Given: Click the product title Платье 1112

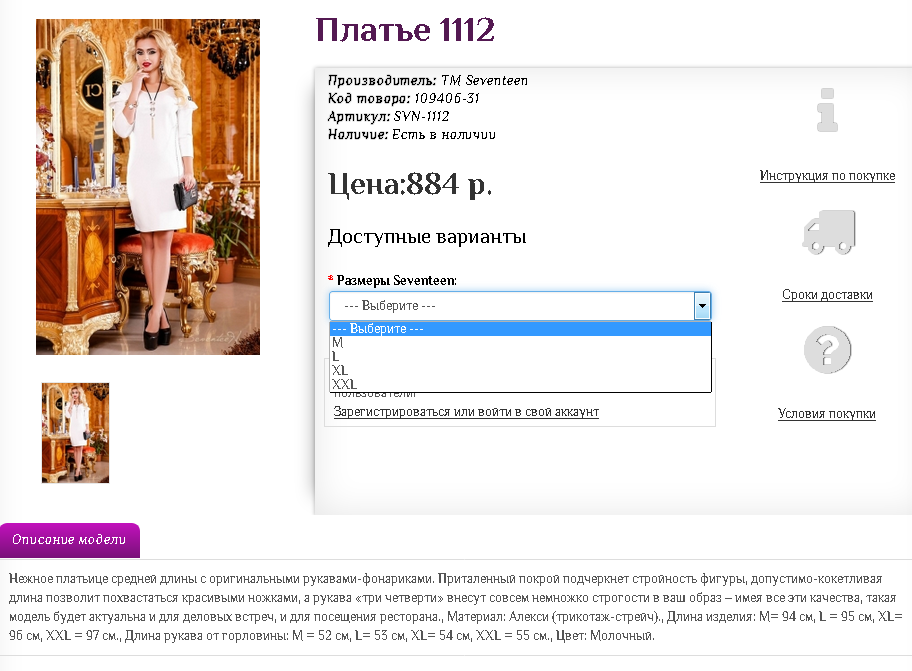Looking at the screenshot, I should (403, 31).
